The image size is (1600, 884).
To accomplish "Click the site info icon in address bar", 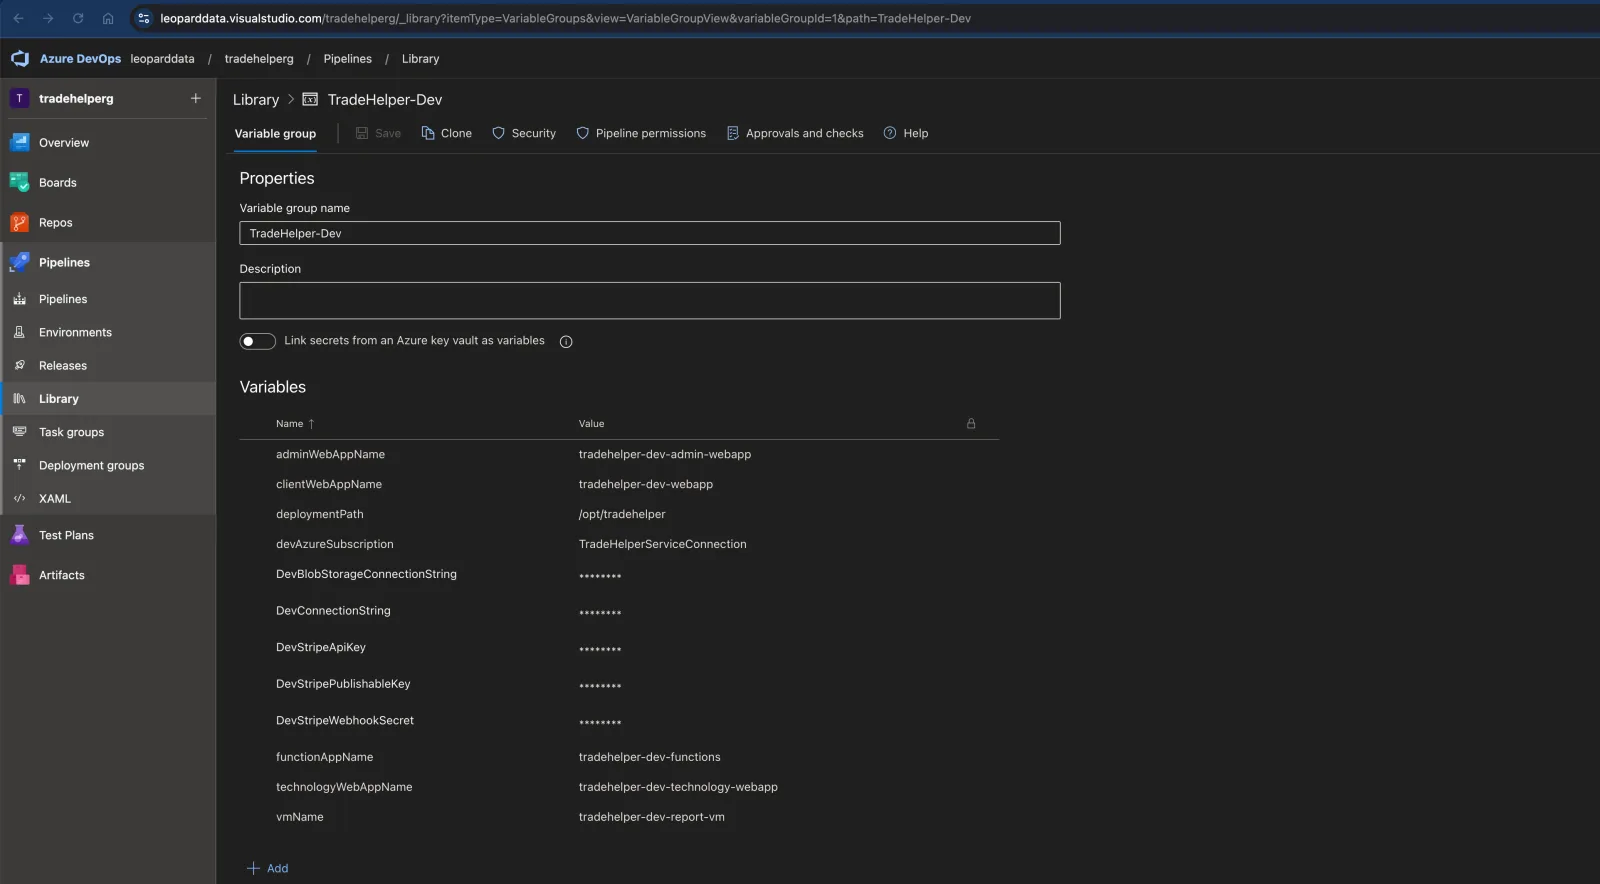I will coord(144,18).
